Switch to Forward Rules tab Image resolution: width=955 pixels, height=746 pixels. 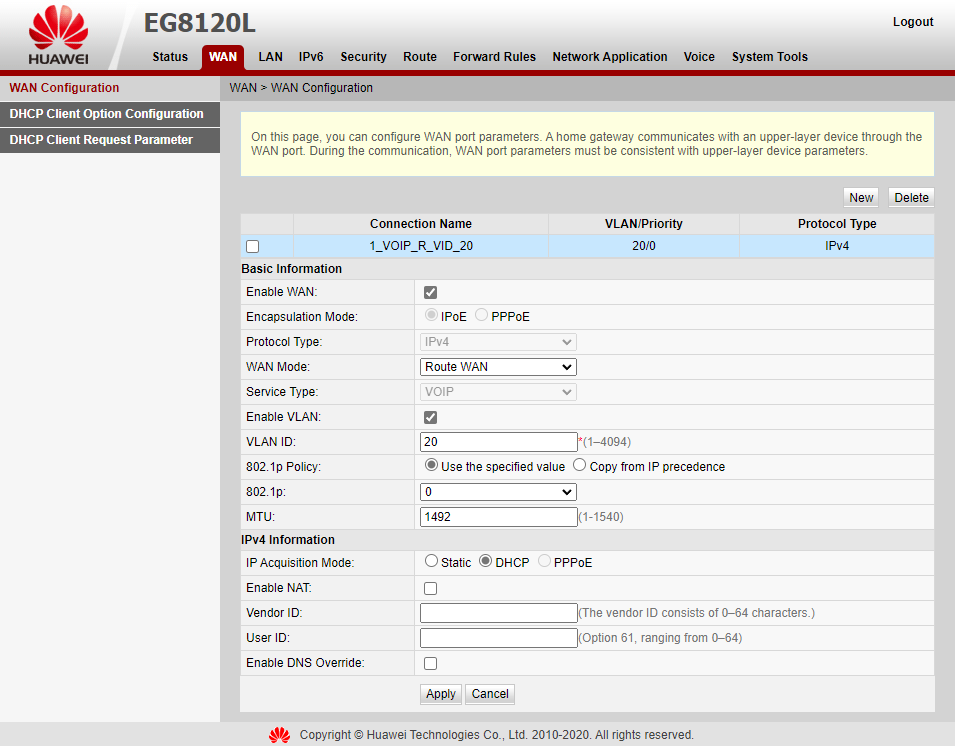click(x=494, y=57)
